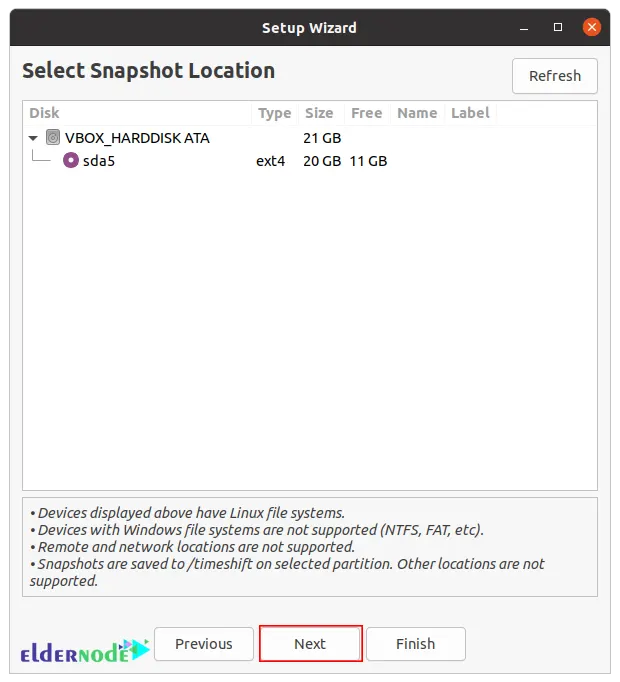
Task: Click the Name column header
Action: pyautogui.click(x=416, y=113)
